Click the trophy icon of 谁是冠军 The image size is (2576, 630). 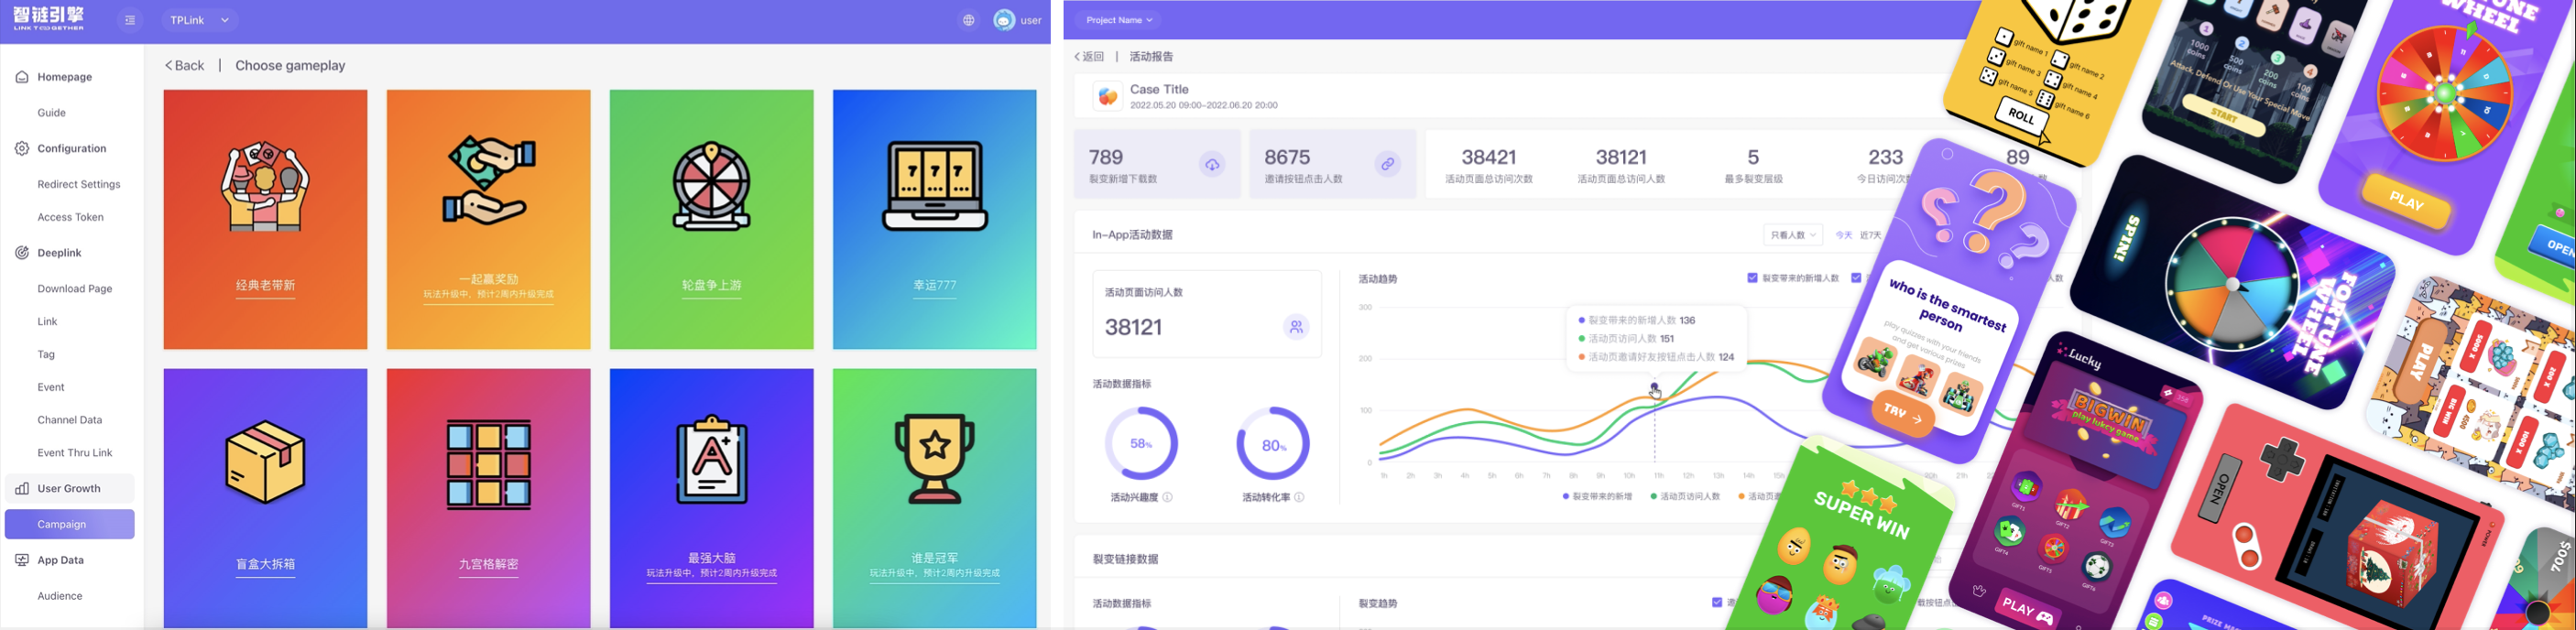pos(935,461)
